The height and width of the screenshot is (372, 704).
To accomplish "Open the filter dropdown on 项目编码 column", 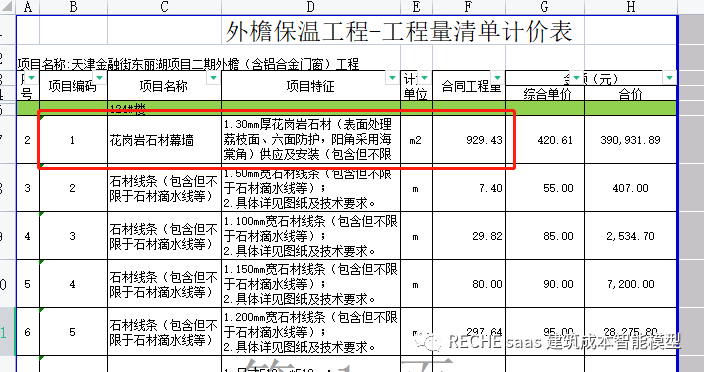I will [100, 78].
